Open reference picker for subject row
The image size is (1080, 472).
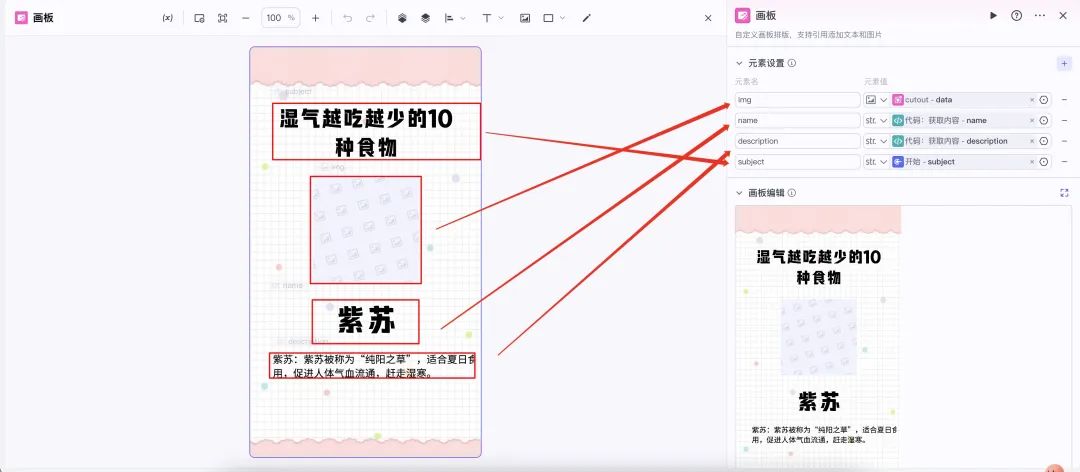[x=1044, y=162]
